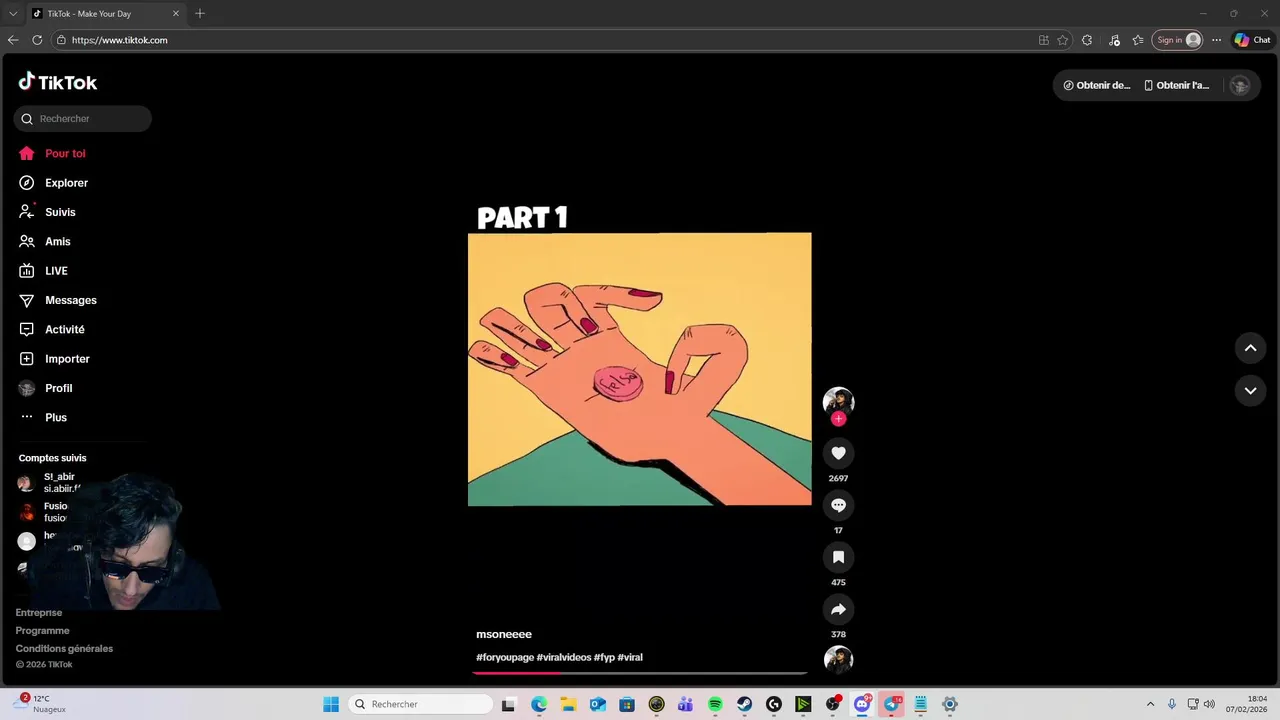Screen dimensions: 1280x720
Task: Open the Windows Start menu
Action: coord(331,704)
